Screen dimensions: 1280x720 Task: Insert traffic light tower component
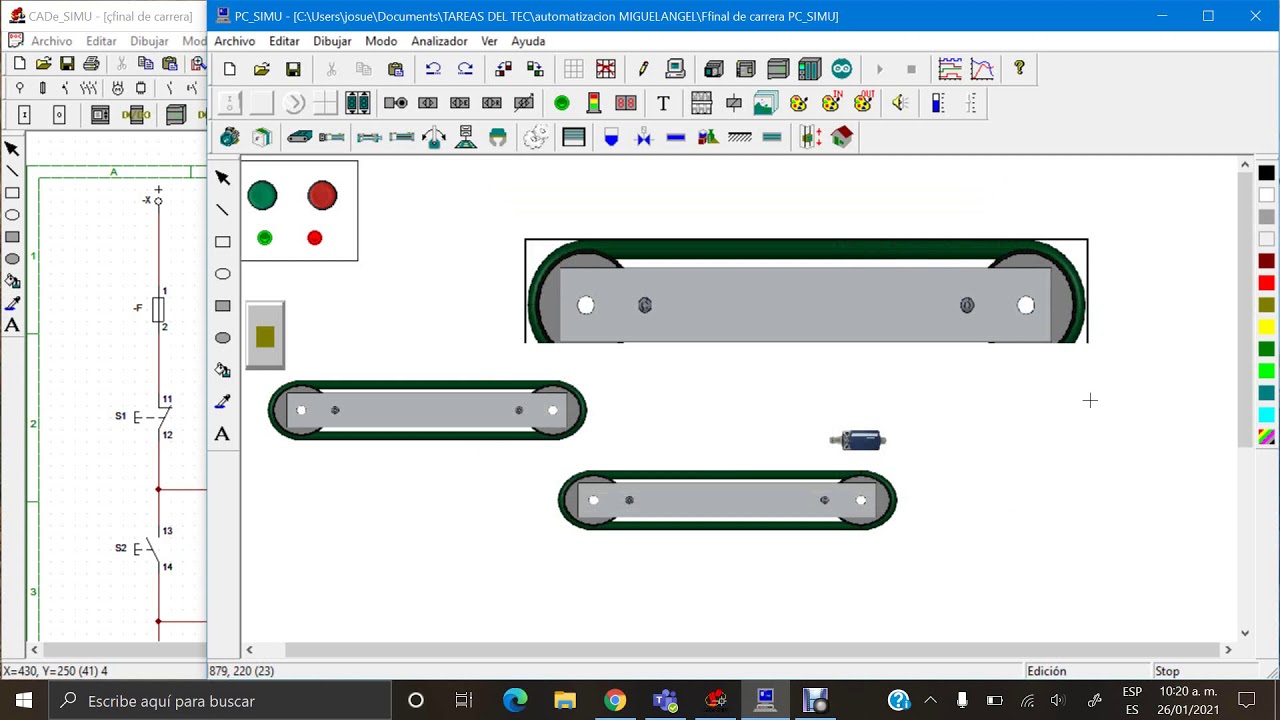tap(593, 103)
